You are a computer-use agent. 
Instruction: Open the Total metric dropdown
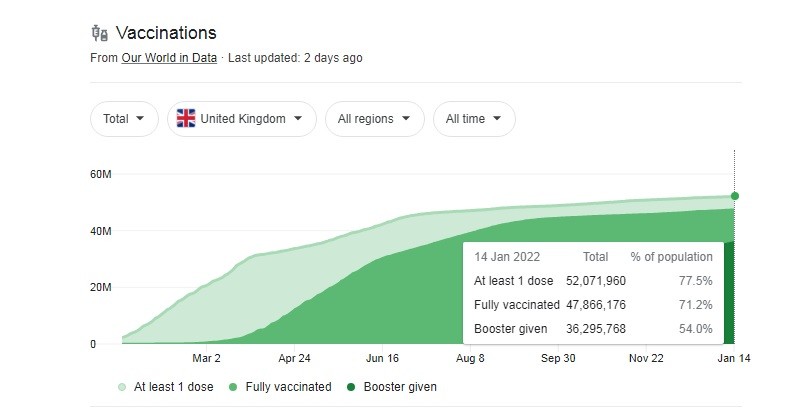(x=125, y=119)
